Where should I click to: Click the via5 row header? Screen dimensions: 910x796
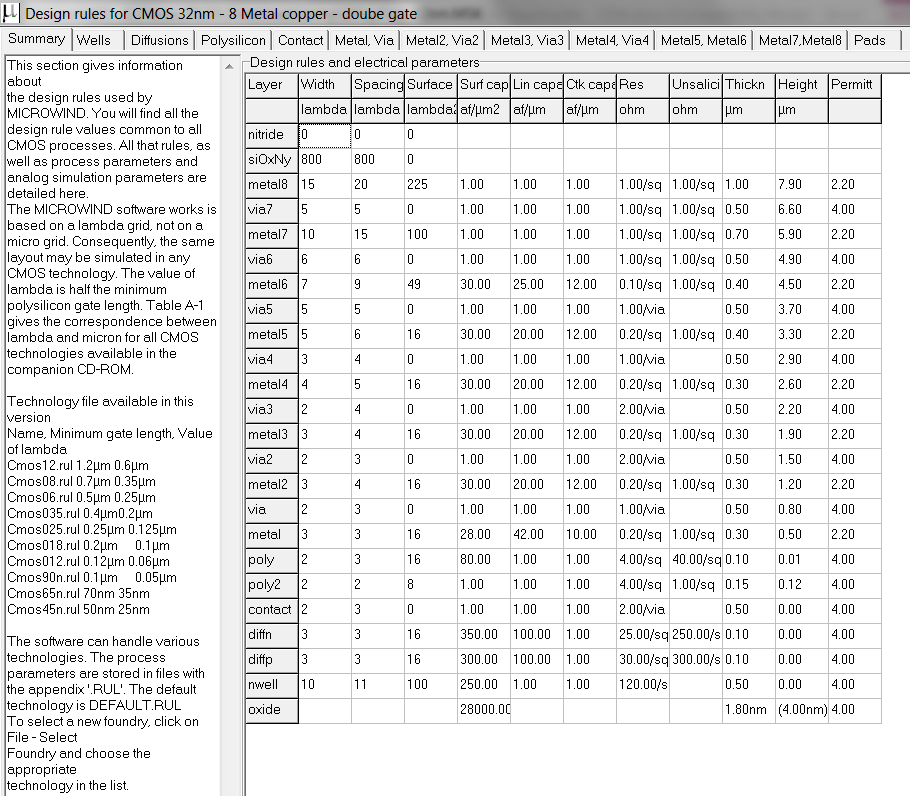pyautogui.click(x=272, y=309)
